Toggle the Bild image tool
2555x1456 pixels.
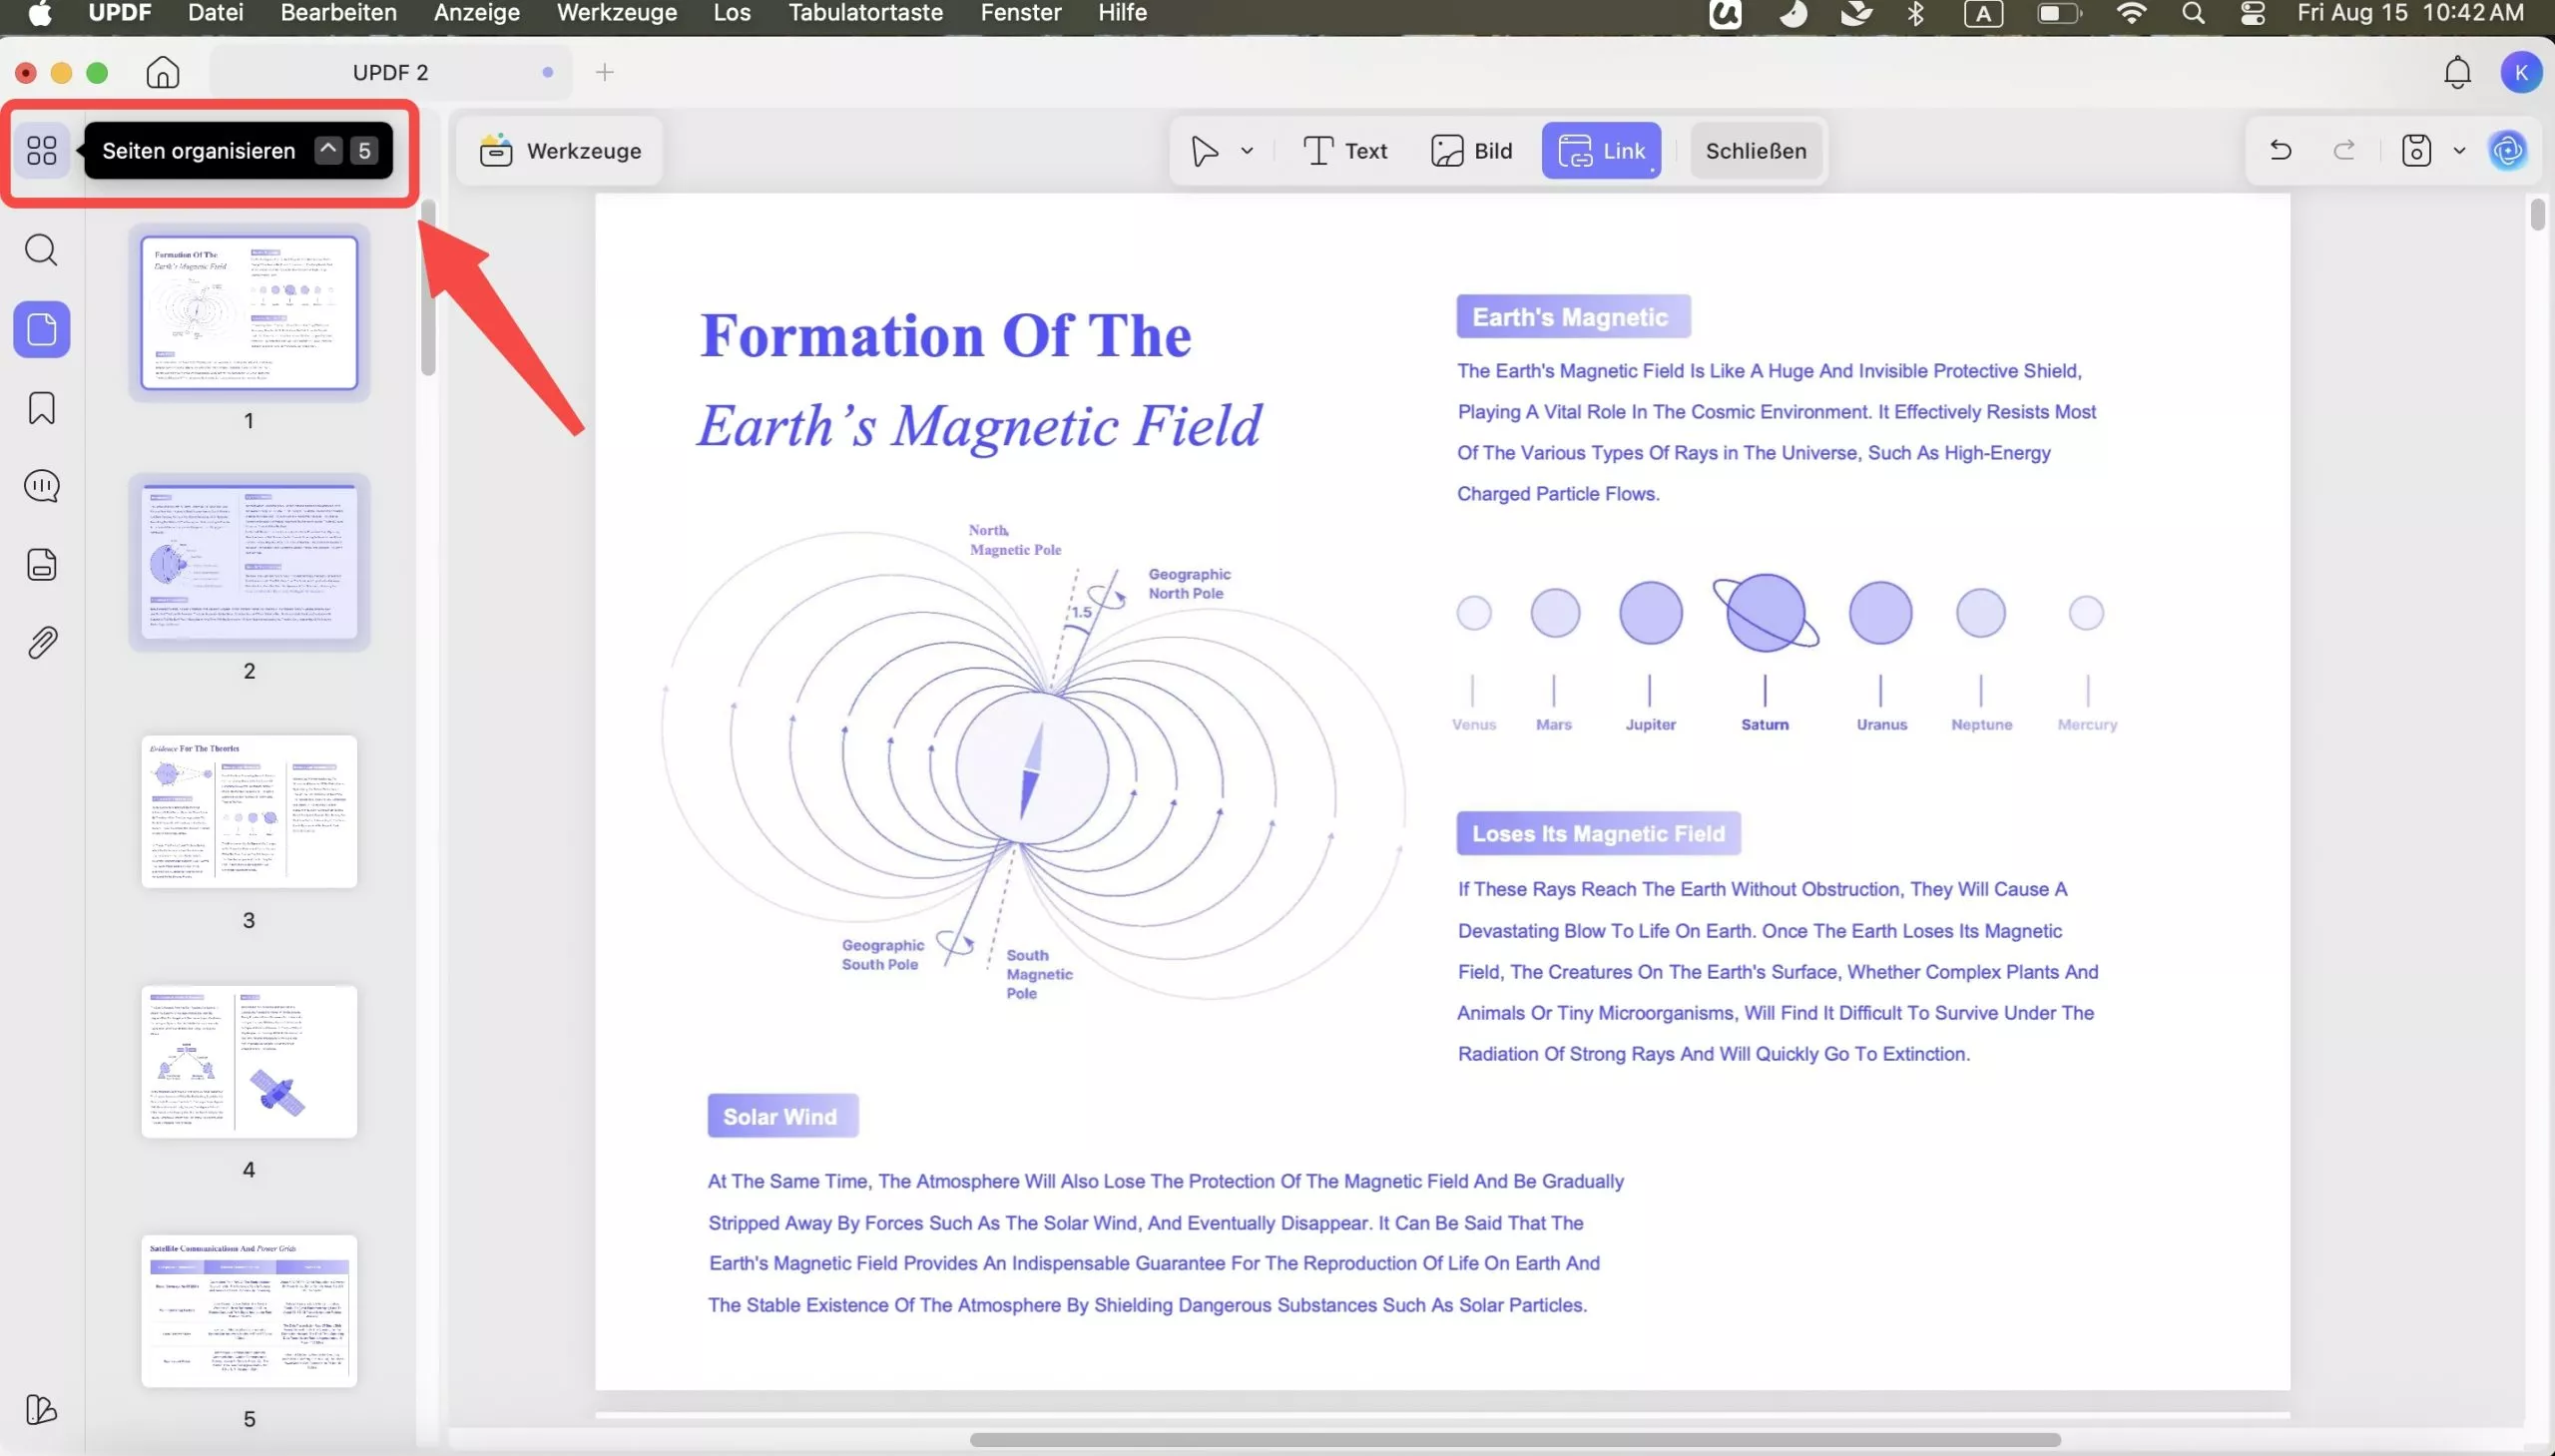pyautogui.click(x=1471, y=150)
